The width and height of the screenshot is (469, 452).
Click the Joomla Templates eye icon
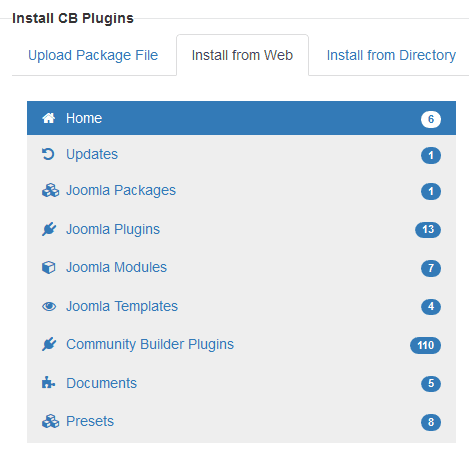[49, 306]
